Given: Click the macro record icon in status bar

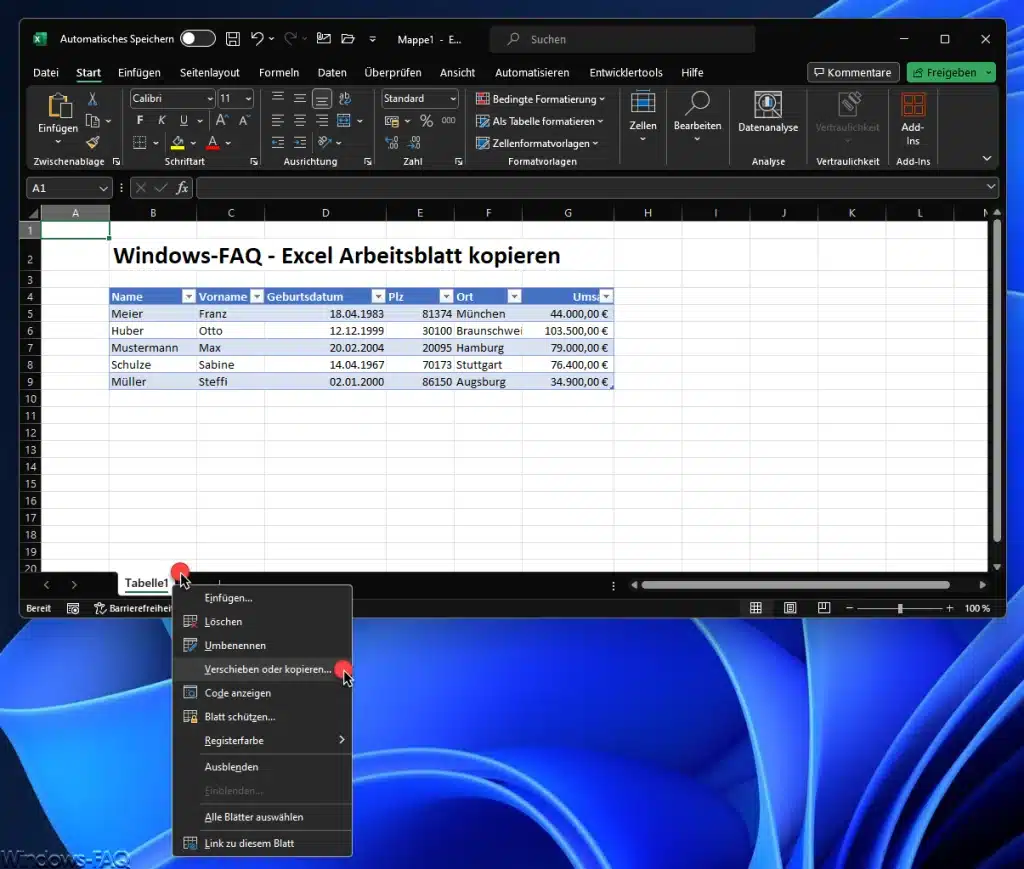Looking at the screenshot, I should click(73, 608).
